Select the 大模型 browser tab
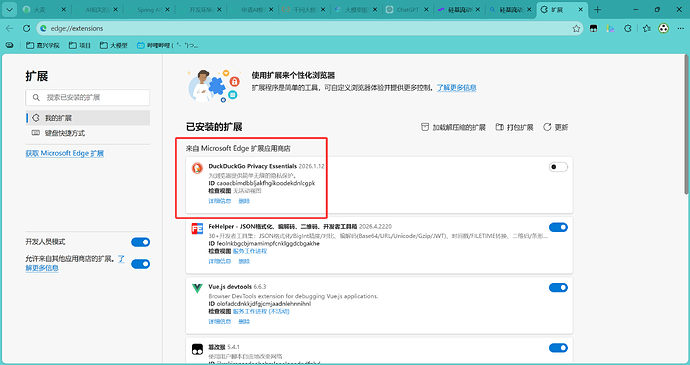 (356, 10)
